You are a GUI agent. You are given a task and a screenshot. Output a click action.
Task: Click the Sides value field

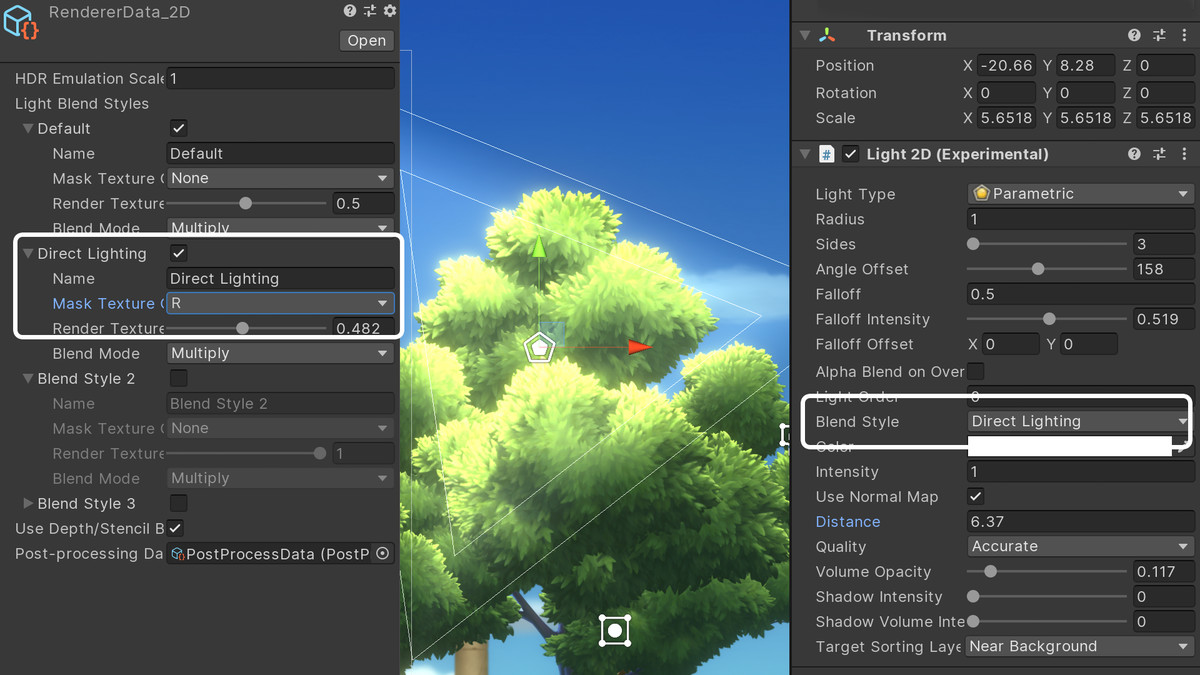coord(1164,244)
